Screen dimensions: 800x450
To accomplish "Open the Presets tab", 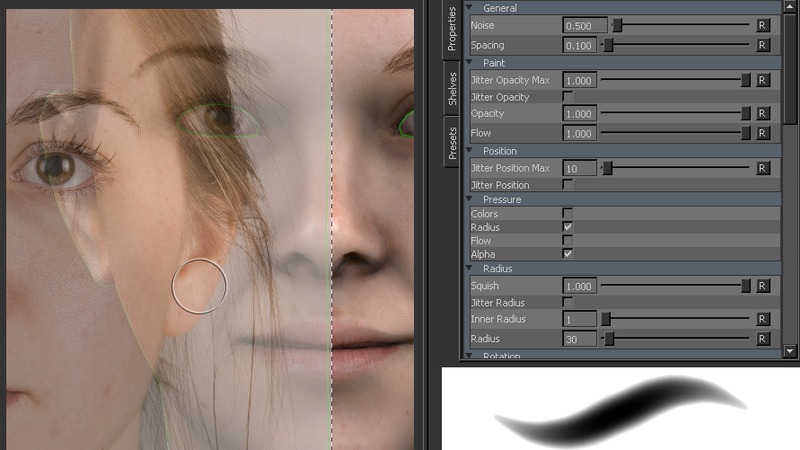I will (x=452, y=142).
